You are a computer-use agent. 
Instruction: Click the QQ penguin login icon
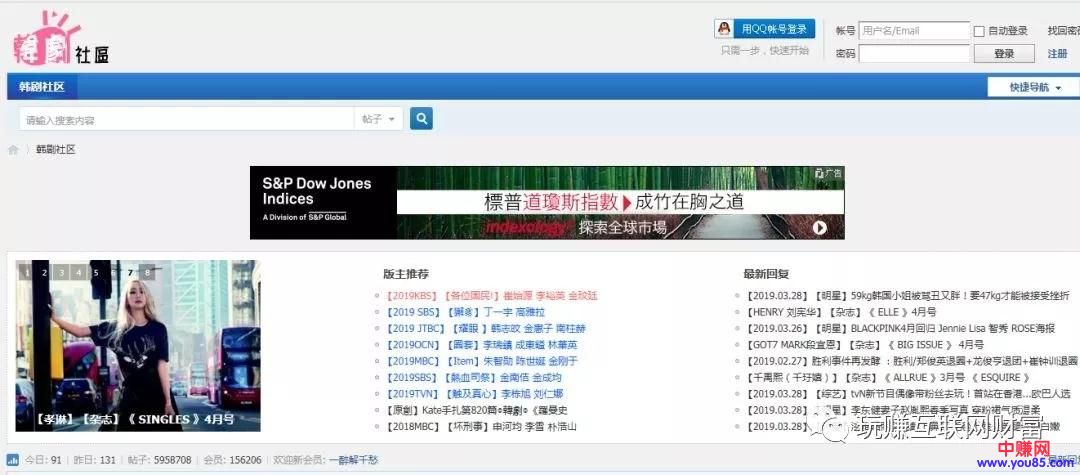point(725,29)
